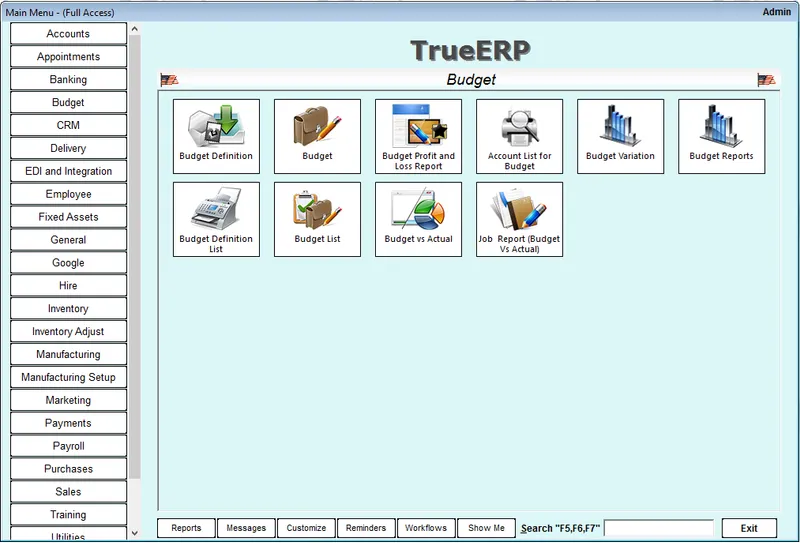Open the Marketing module
This screenshot has width=800, height=543.
coord(68,400)
